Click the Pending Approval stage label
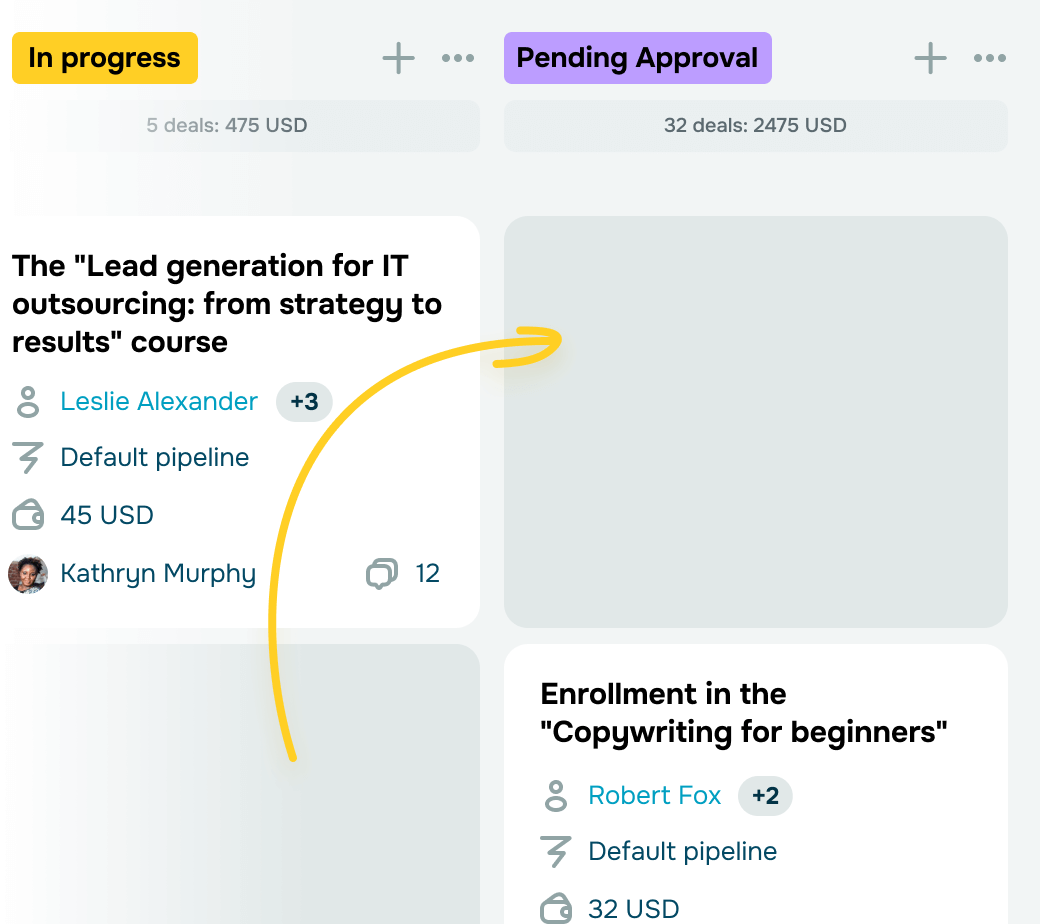 point(637,58)
